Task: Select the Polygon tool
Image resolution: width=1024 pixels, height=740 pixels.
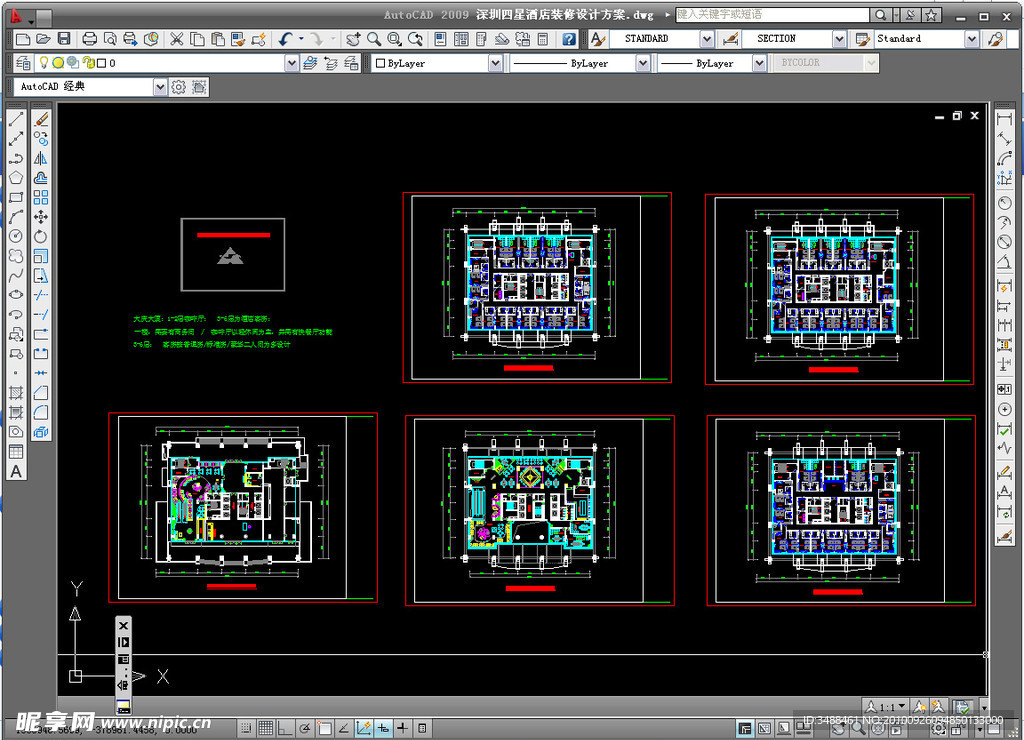Action: (16, 177)
